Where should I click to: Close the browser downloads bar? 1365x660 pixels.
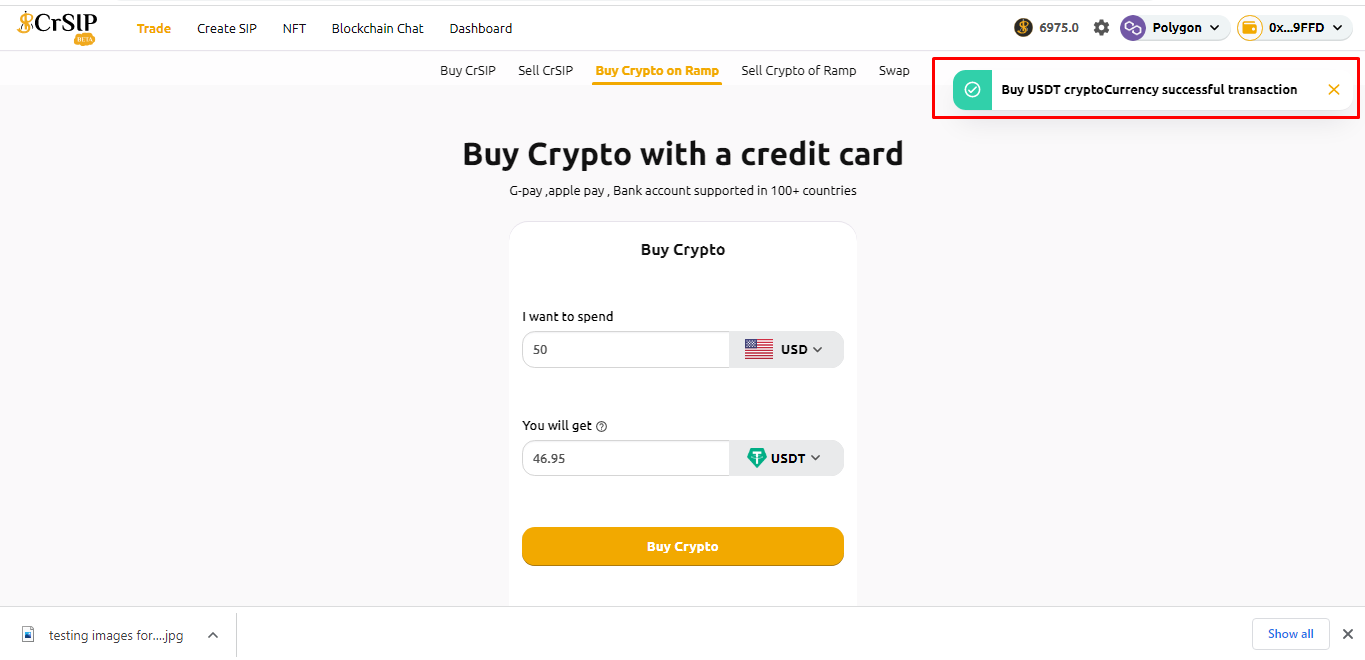(1347, 634)
